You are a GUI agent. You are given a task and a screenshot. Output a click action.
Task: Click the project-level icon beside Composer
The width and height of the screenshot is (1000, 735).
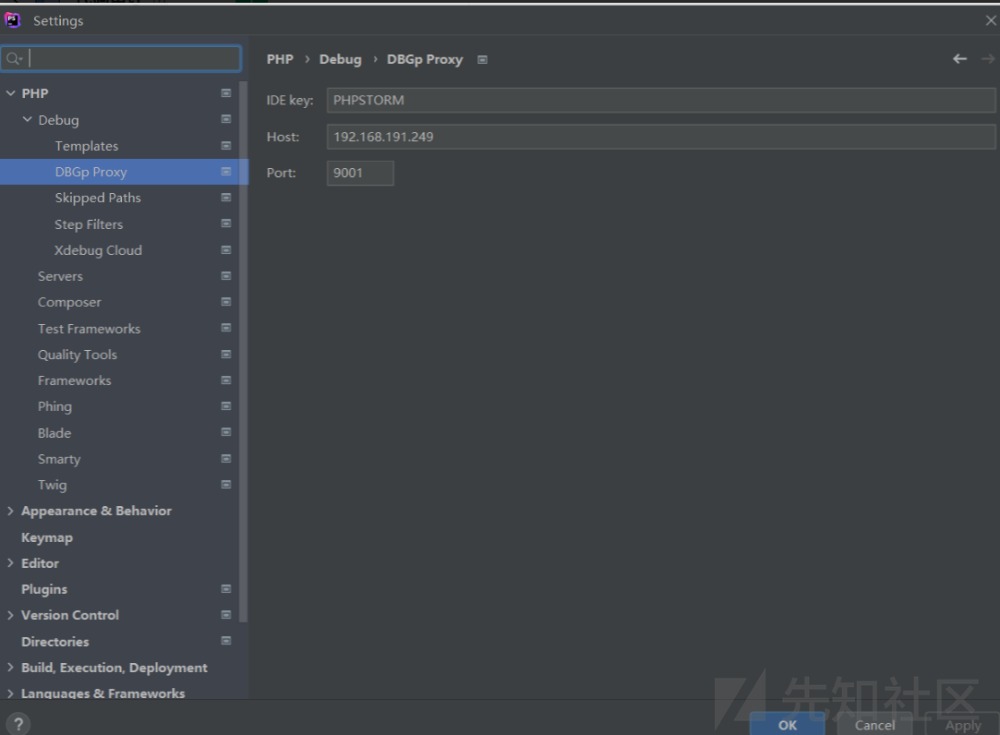point(226,302)
